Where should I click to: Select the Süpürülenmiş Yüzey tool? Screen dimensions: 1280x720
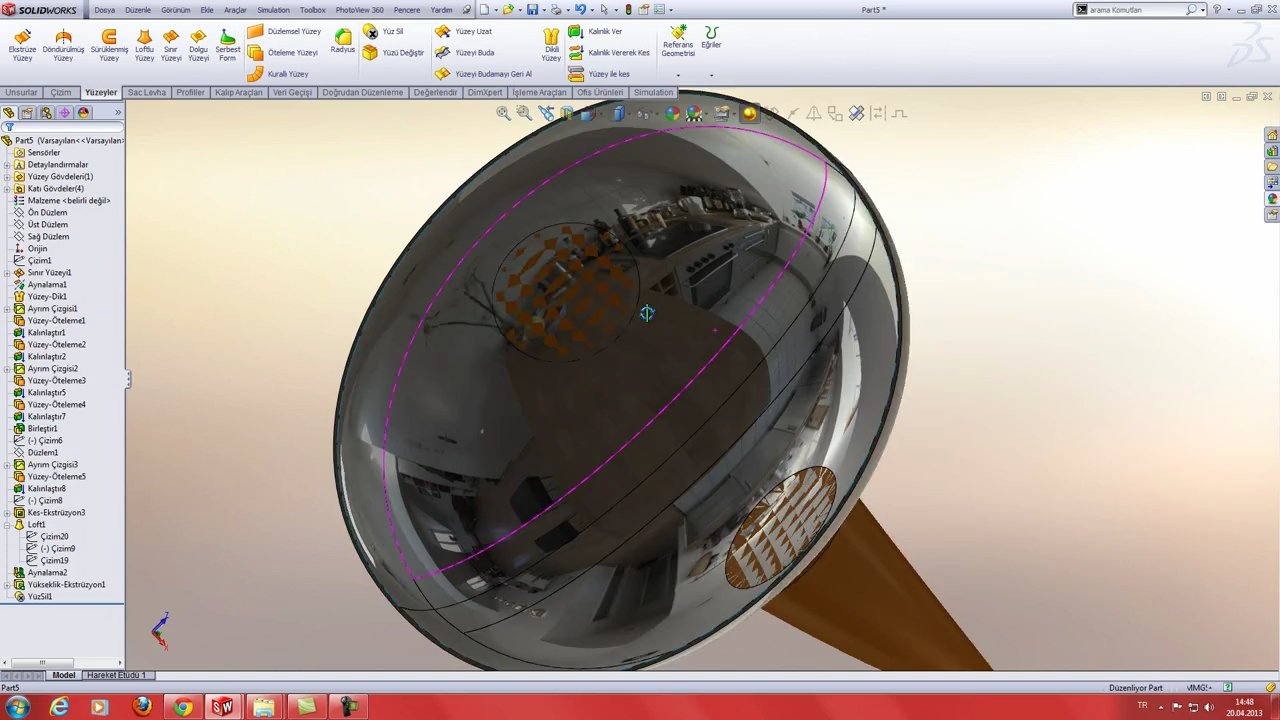109,45
